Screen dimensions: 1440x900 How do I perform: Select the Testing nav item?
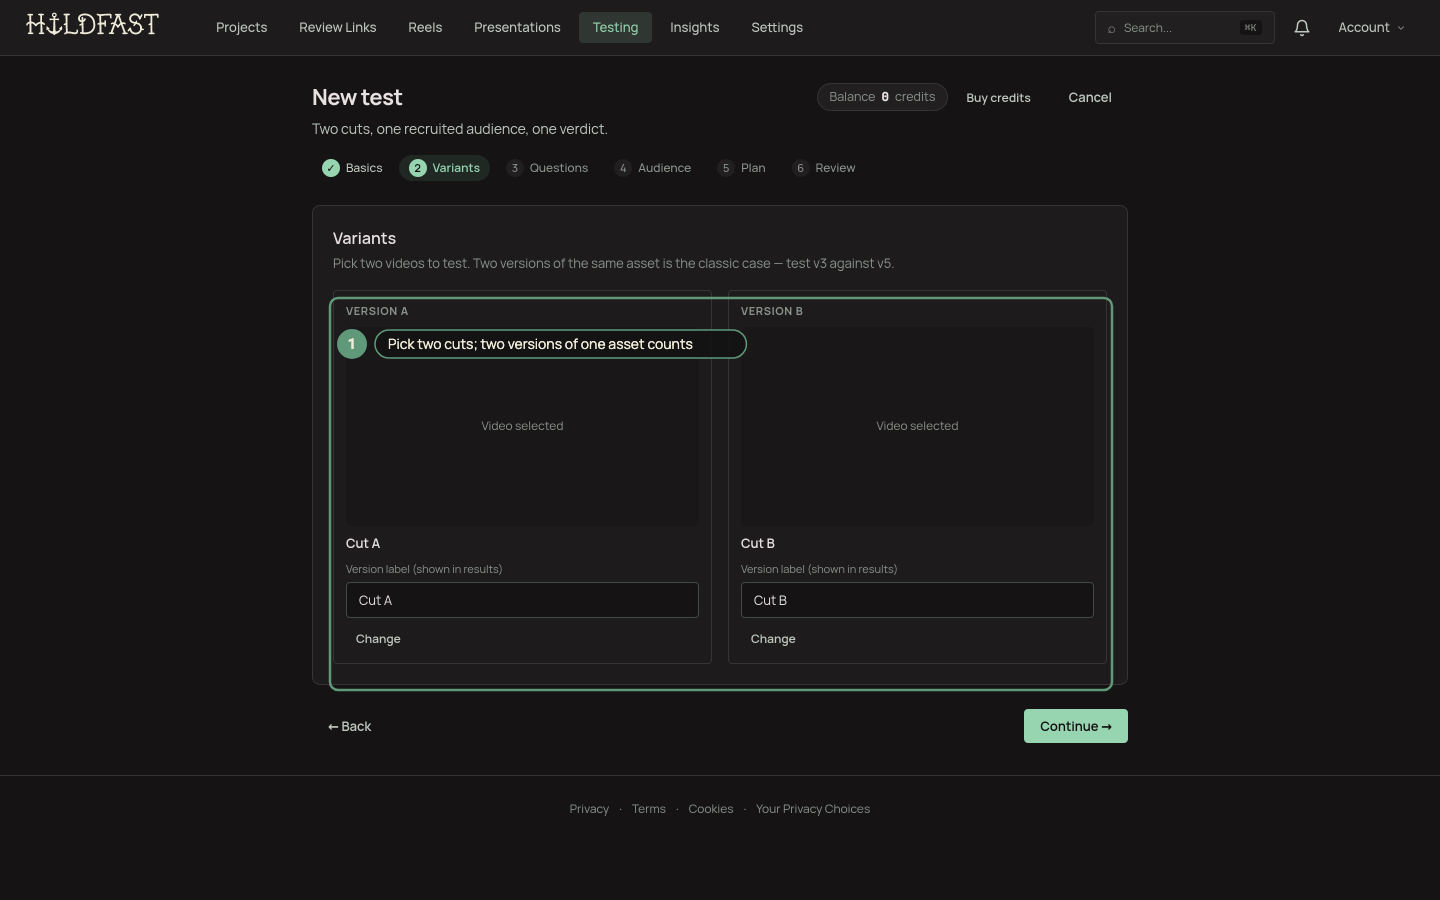coord(615,28)
